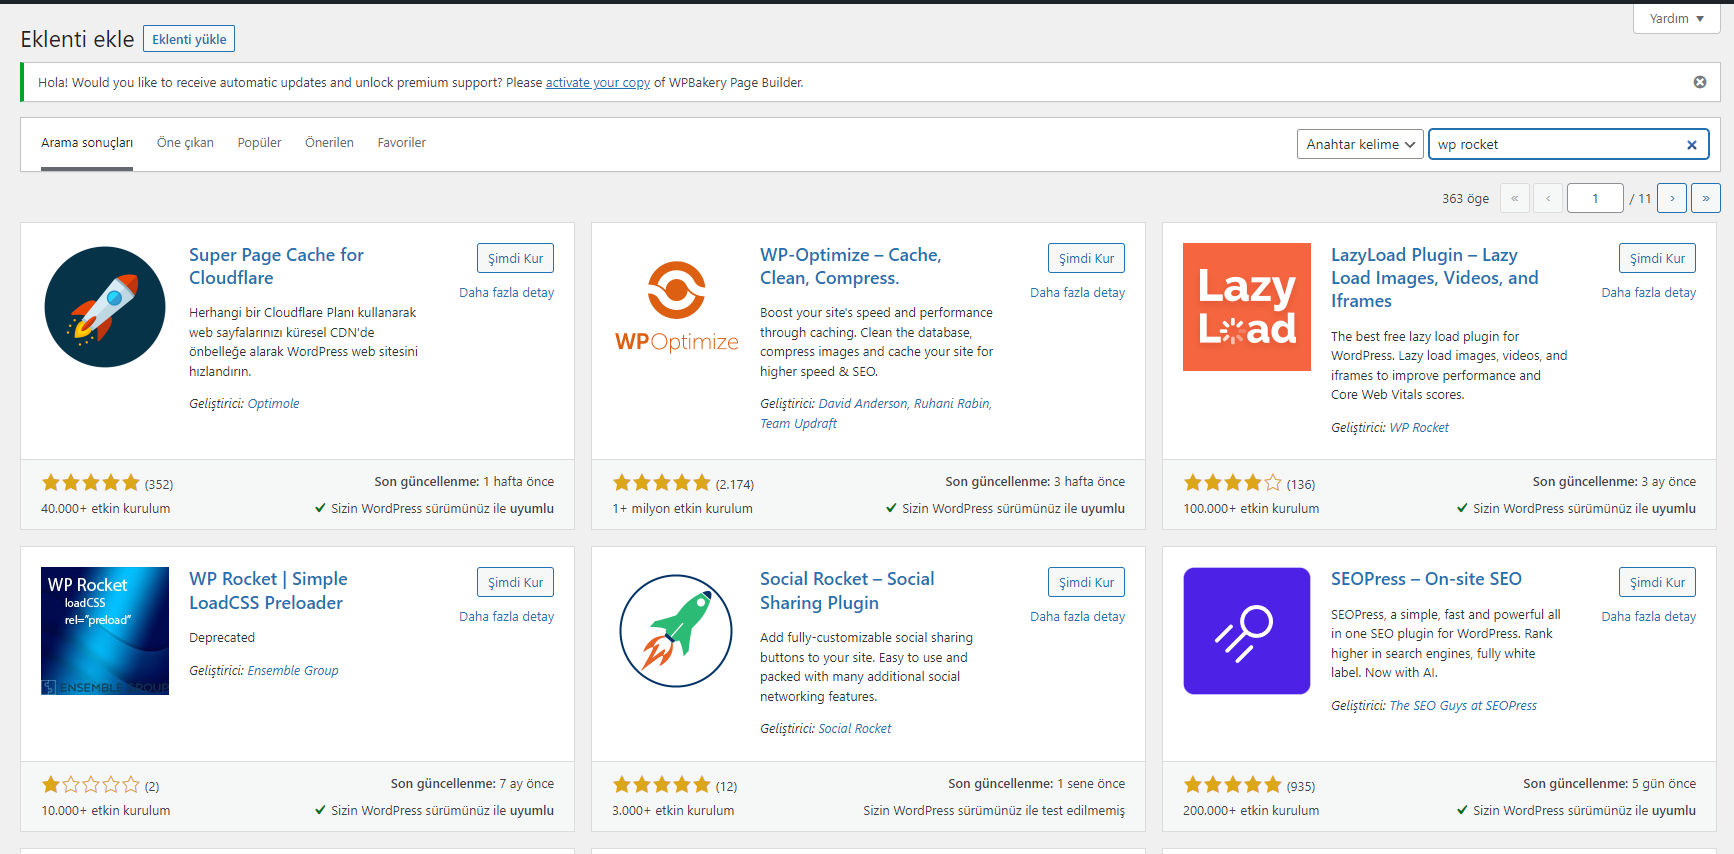Open the WP-Optimize – Cache, Clean, Compress title

pyautogui.click(x=850, y=266)
